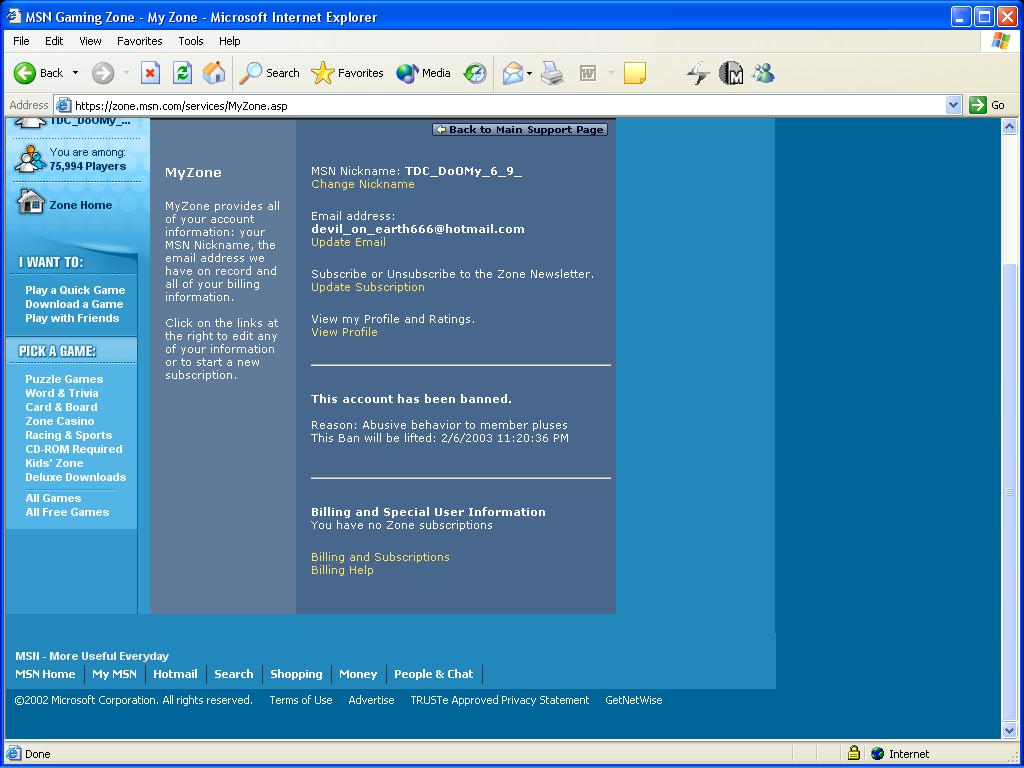Open the Back button history dropdown
Viewport: 1024px width, 768px height.
click(x=75, y=73)
